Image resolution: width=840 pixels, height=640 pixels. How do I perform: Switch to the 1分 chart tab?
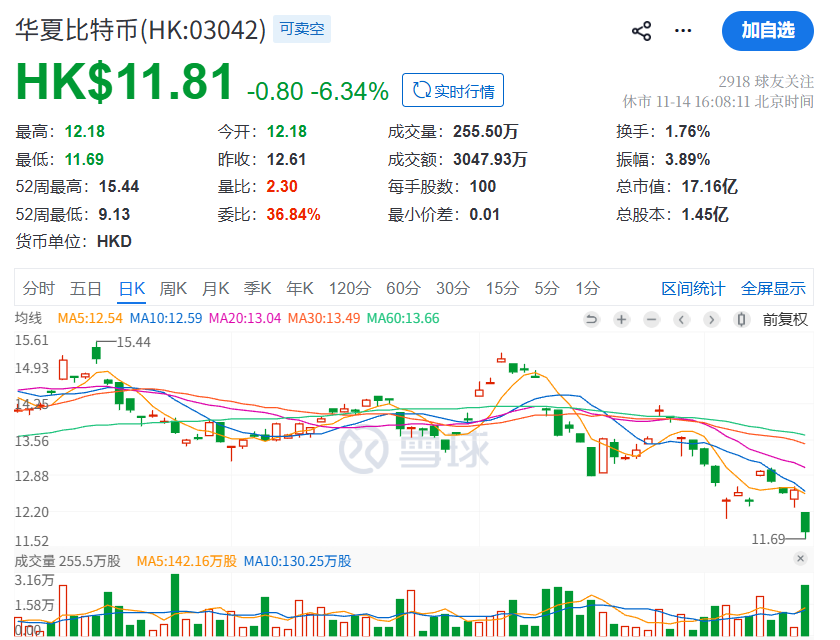pos(588,289)
